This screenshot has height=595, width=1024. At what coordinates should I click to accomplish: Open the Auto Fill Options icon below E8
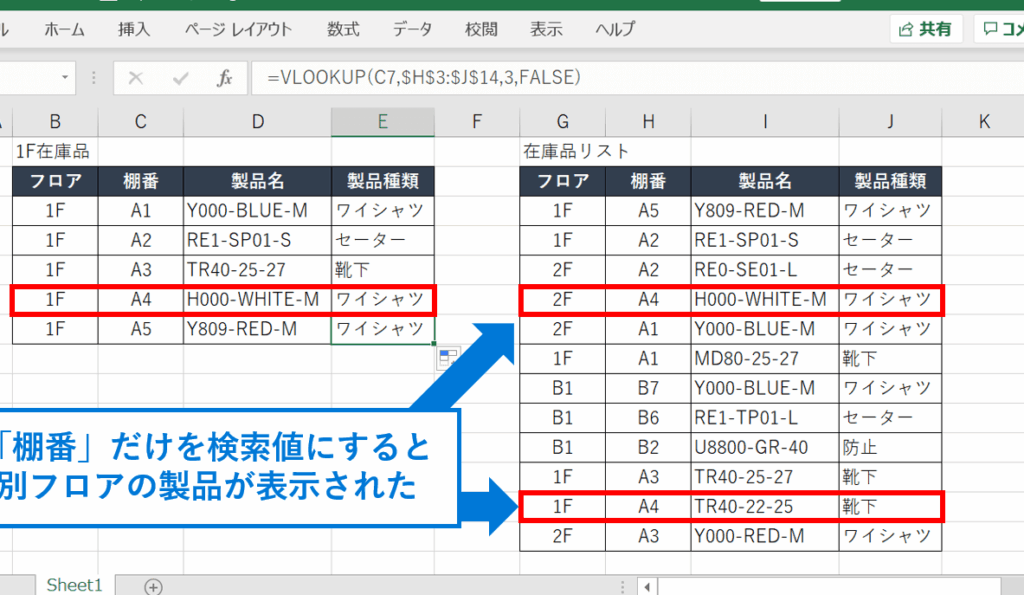(447, 360)
